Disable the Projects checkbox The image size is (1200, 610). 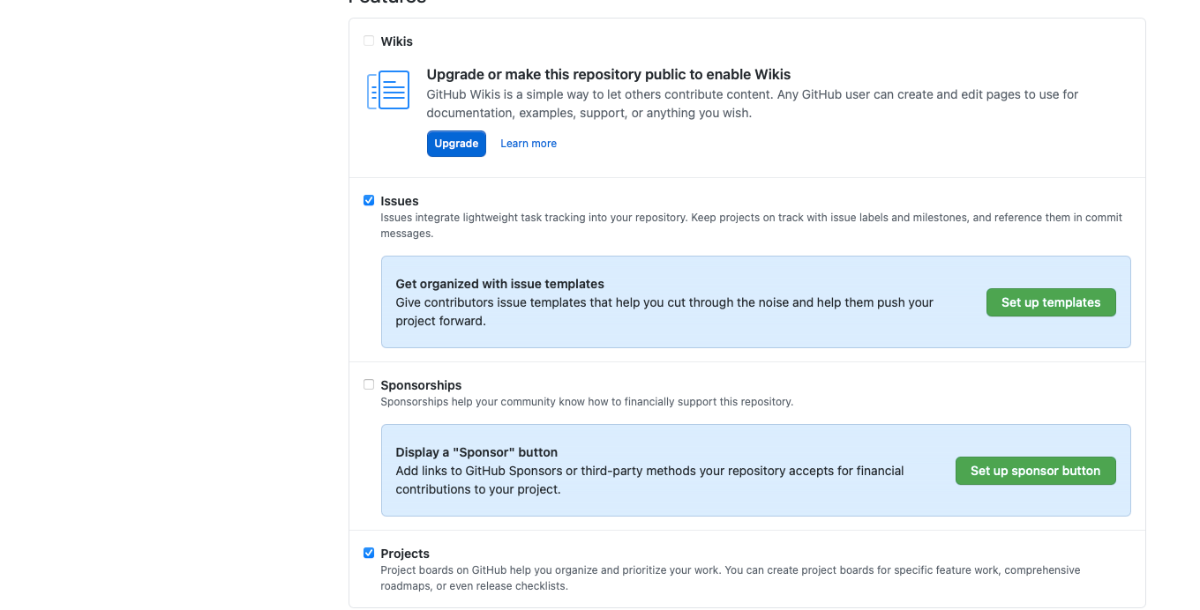(369, 553)
